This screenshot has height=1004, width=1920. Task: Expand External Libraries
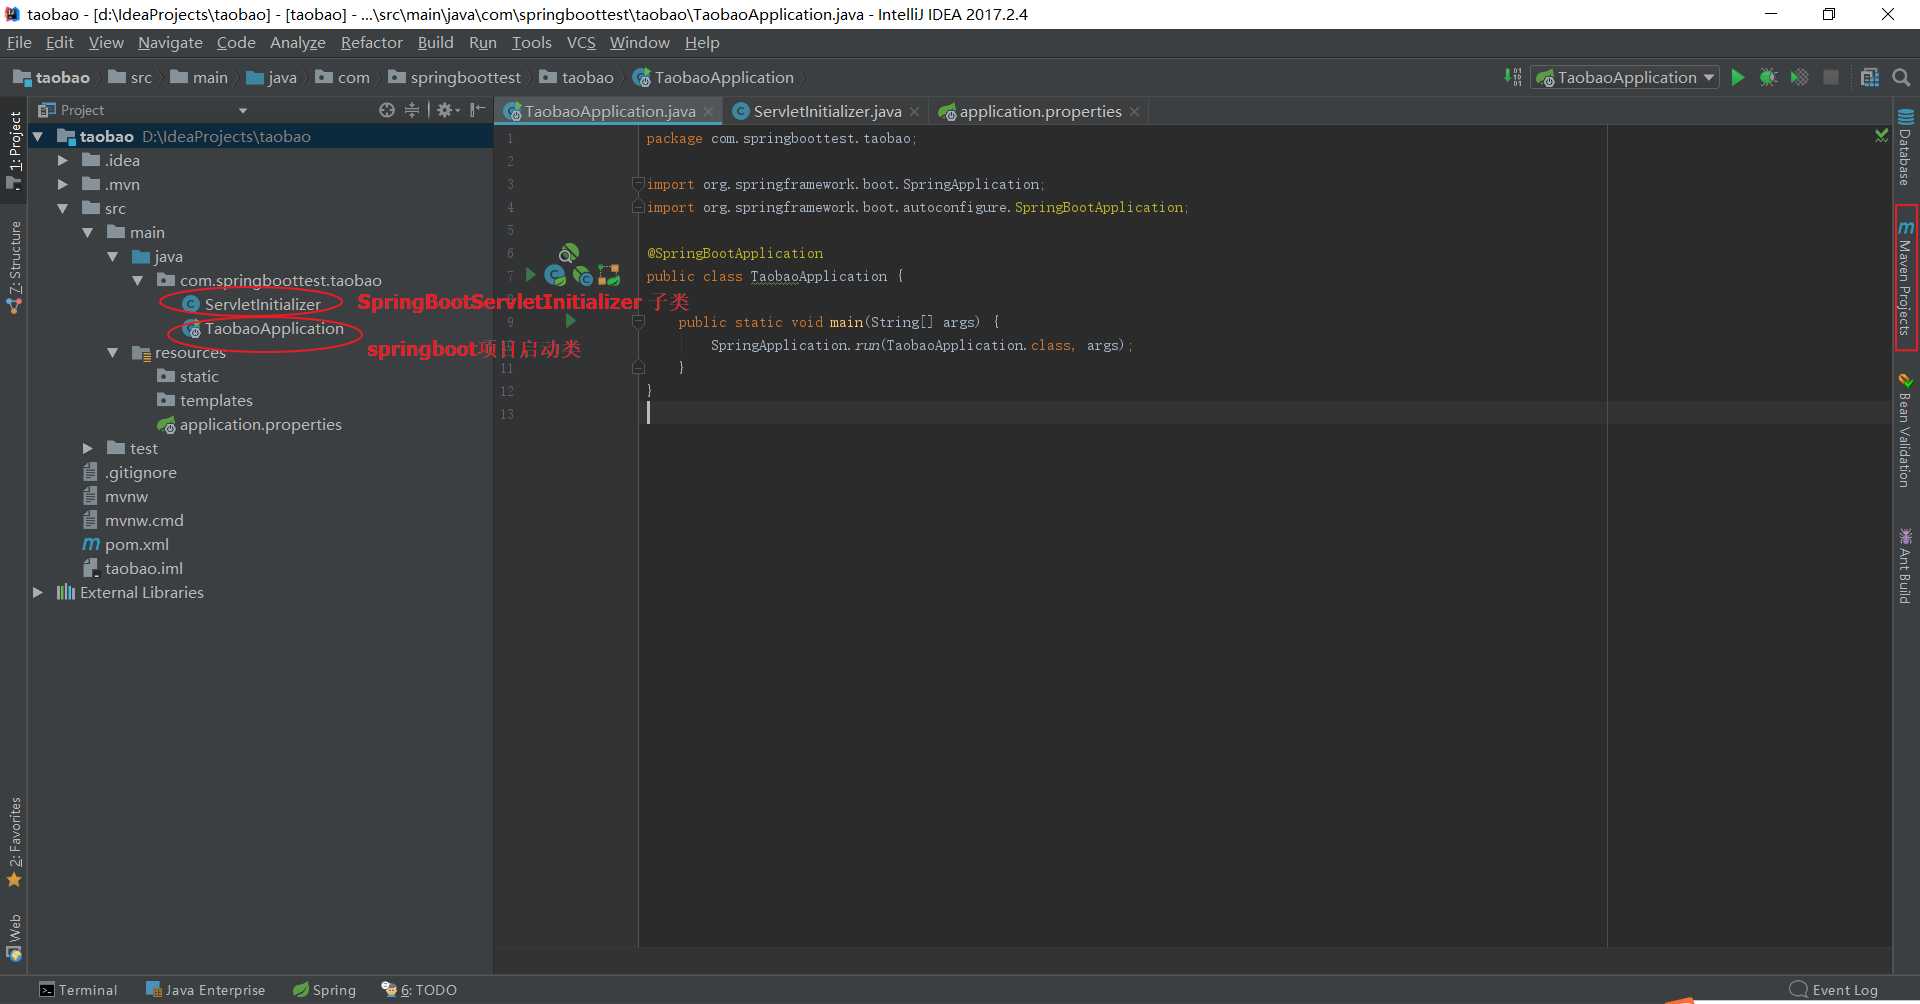tap(38, 592)
